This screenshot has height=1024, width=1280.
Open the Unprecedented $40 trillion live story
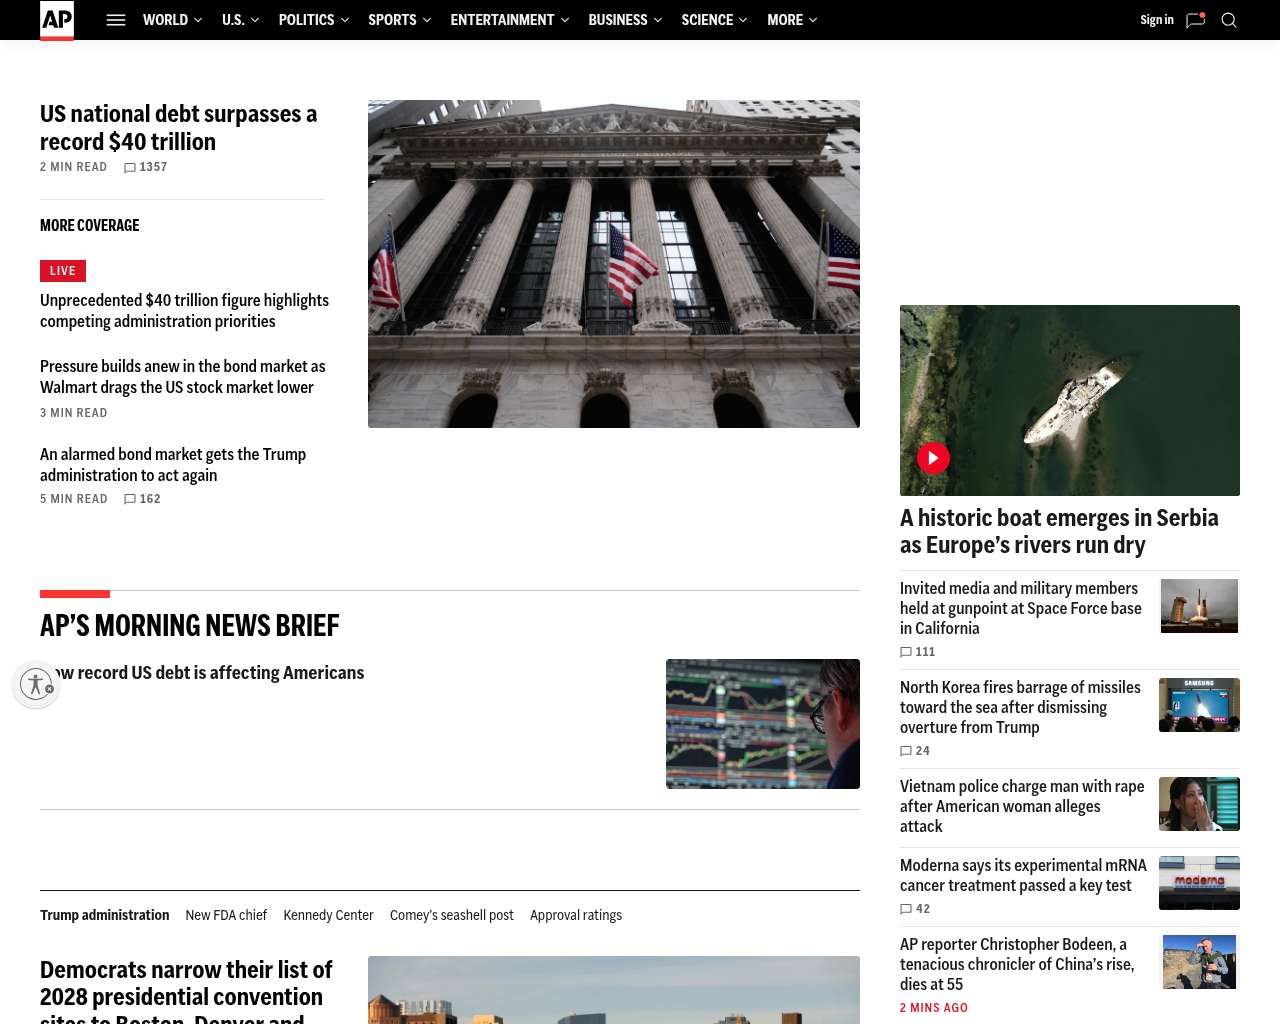pos(185,311)
